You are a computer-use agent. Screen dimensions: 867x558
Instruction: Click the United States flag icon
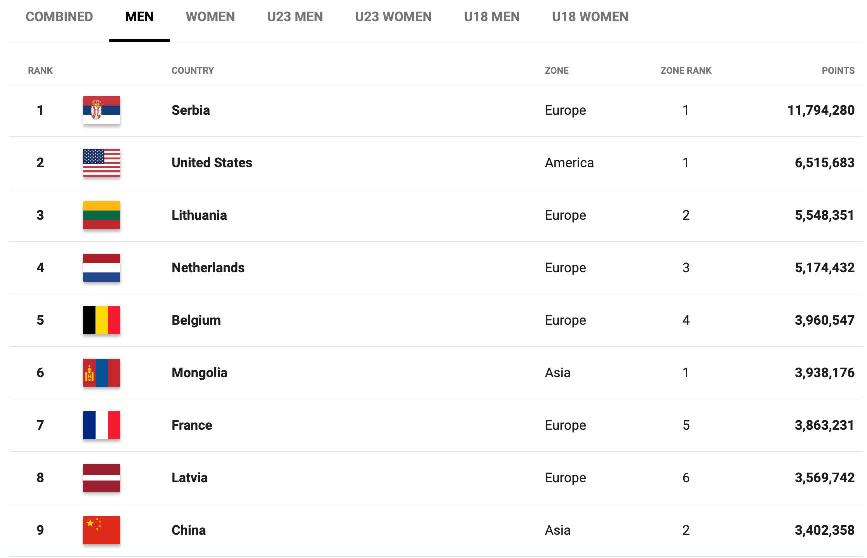click(x=101, y=163)
